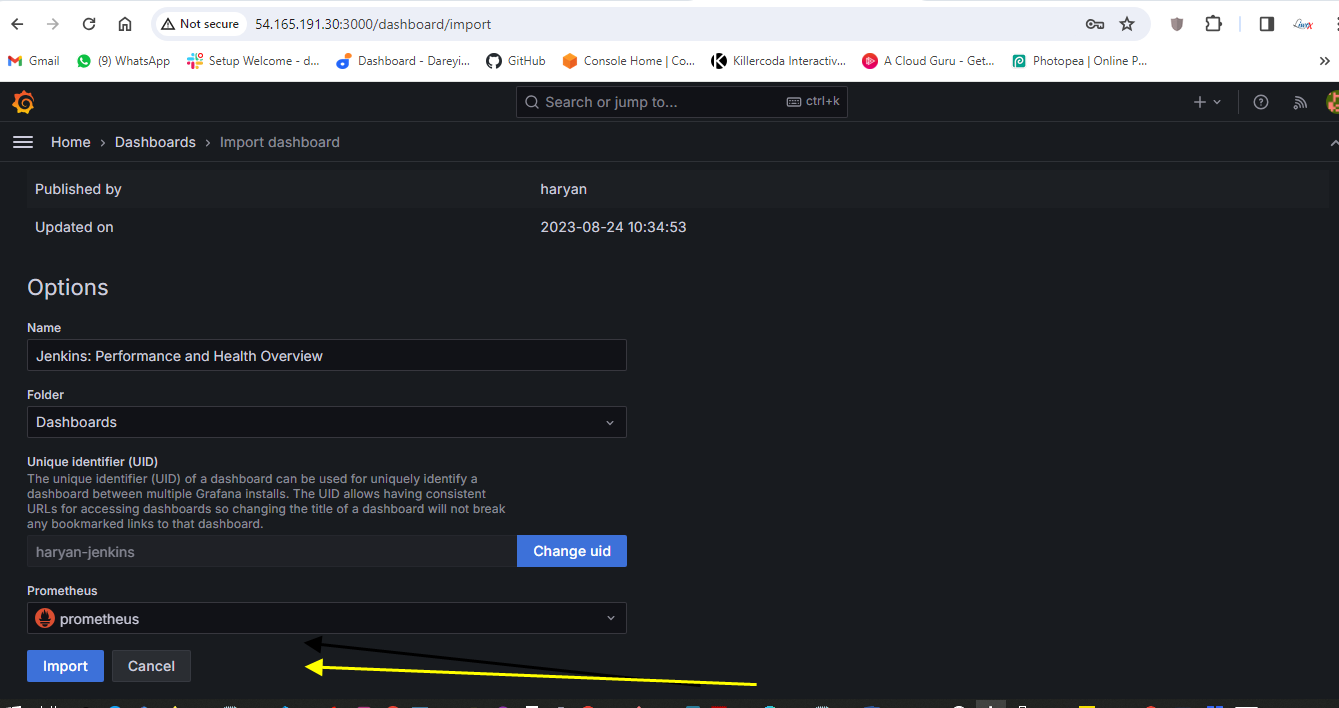
Task: Toggle the browser side panel
Action: point(1266,24)
